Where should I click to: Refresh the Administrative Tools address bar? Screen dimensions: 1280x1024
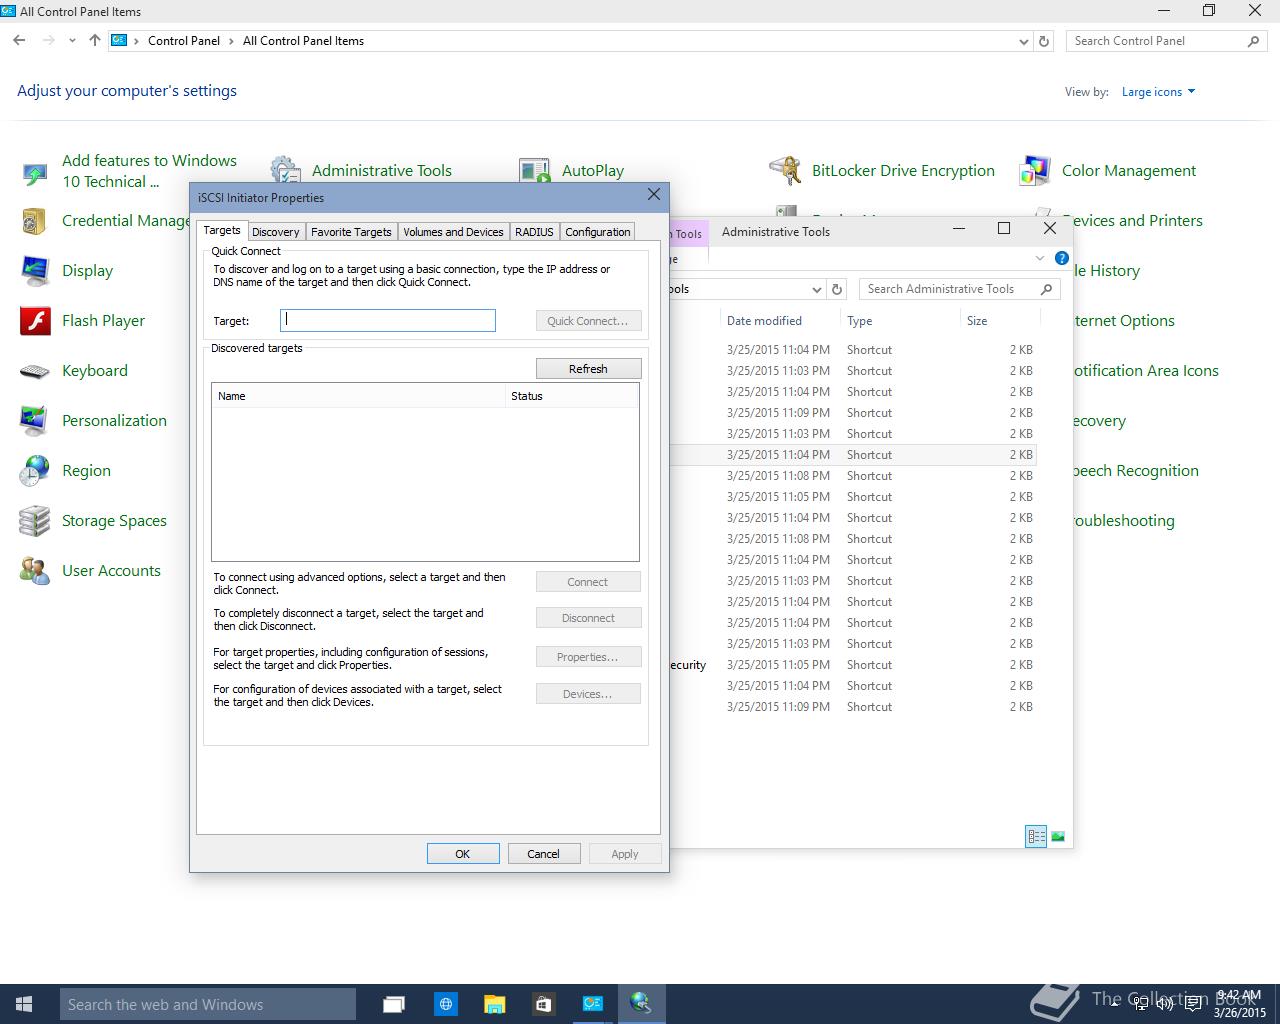point(837,289)
